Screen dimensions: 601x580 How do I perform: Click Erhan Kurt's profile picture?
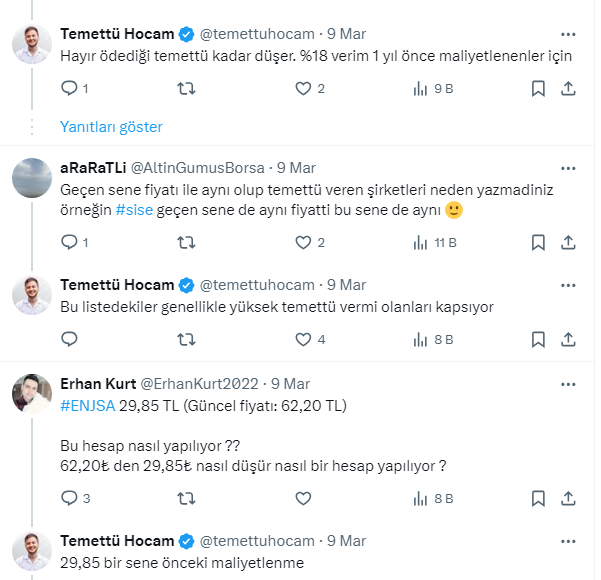(x=32, y=394)
